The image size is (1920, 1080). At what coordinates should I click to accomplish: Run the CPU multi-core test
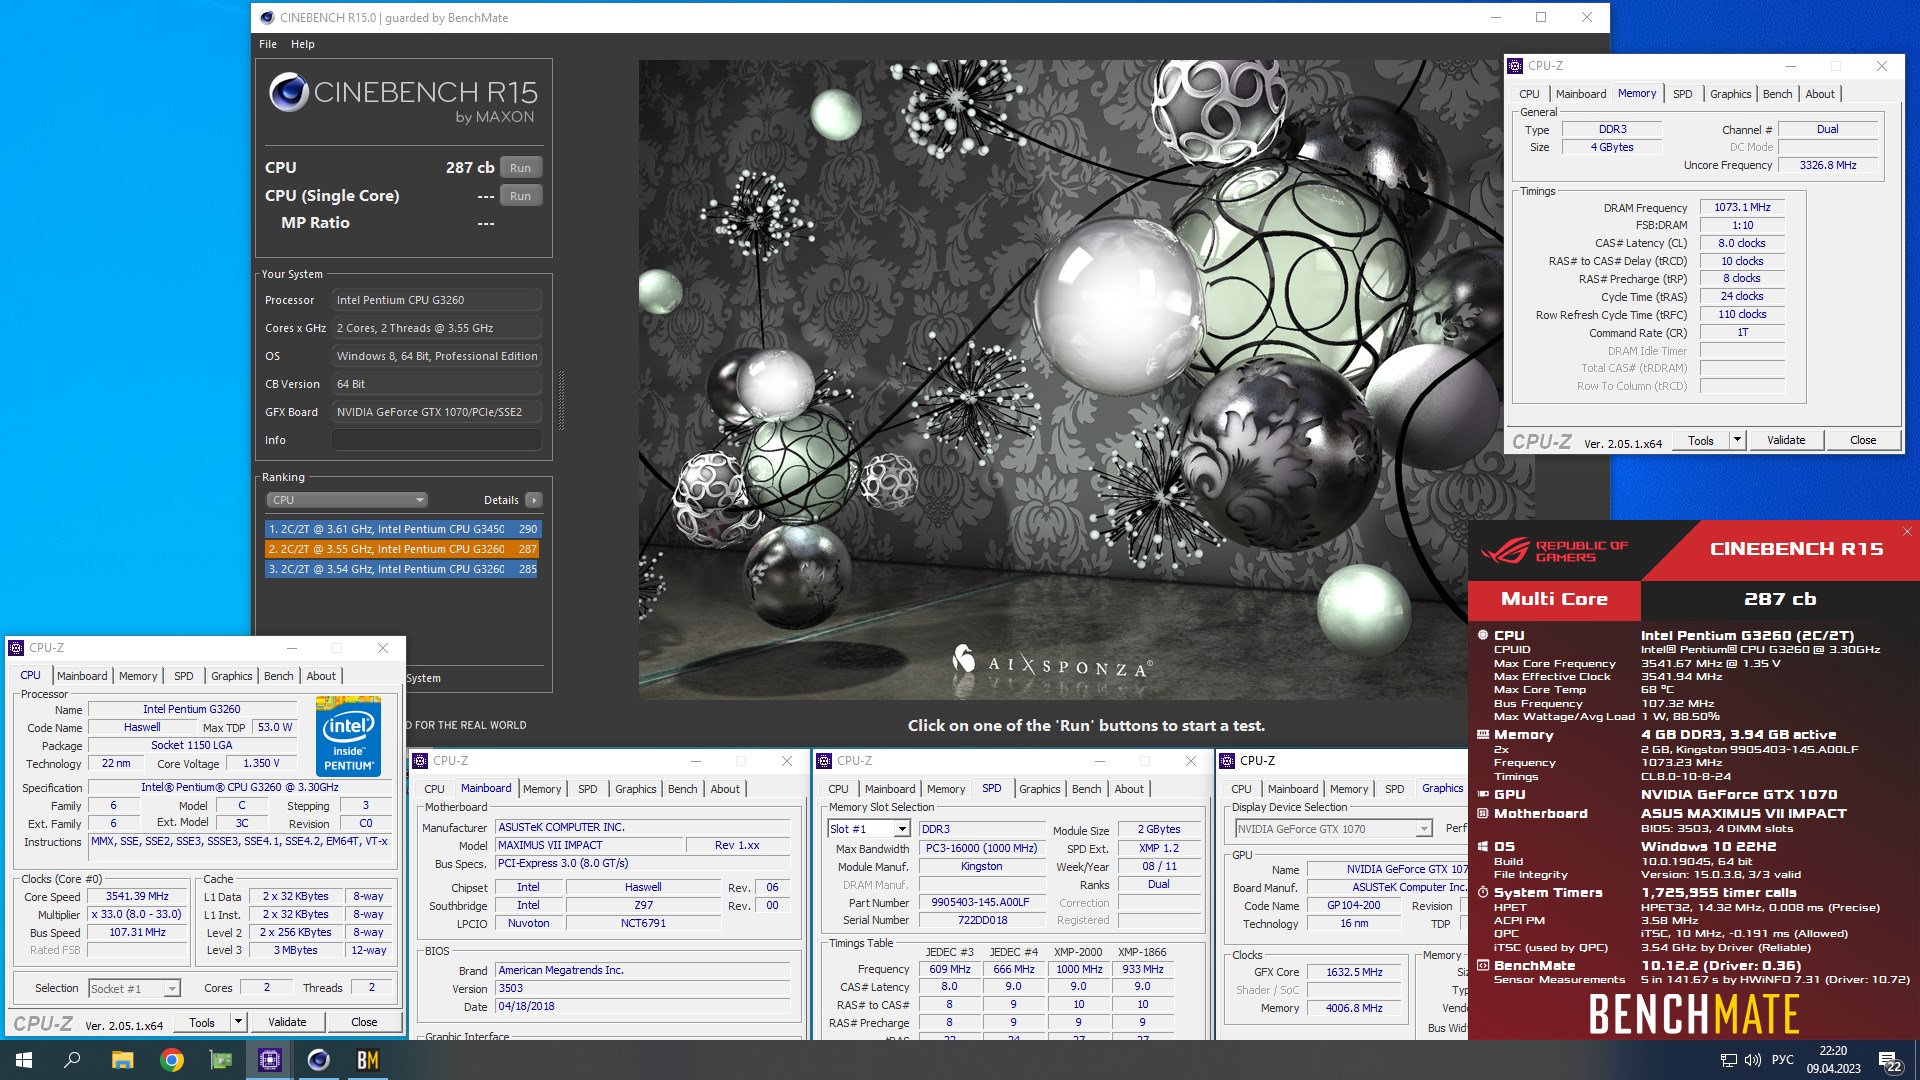point(520,168)
